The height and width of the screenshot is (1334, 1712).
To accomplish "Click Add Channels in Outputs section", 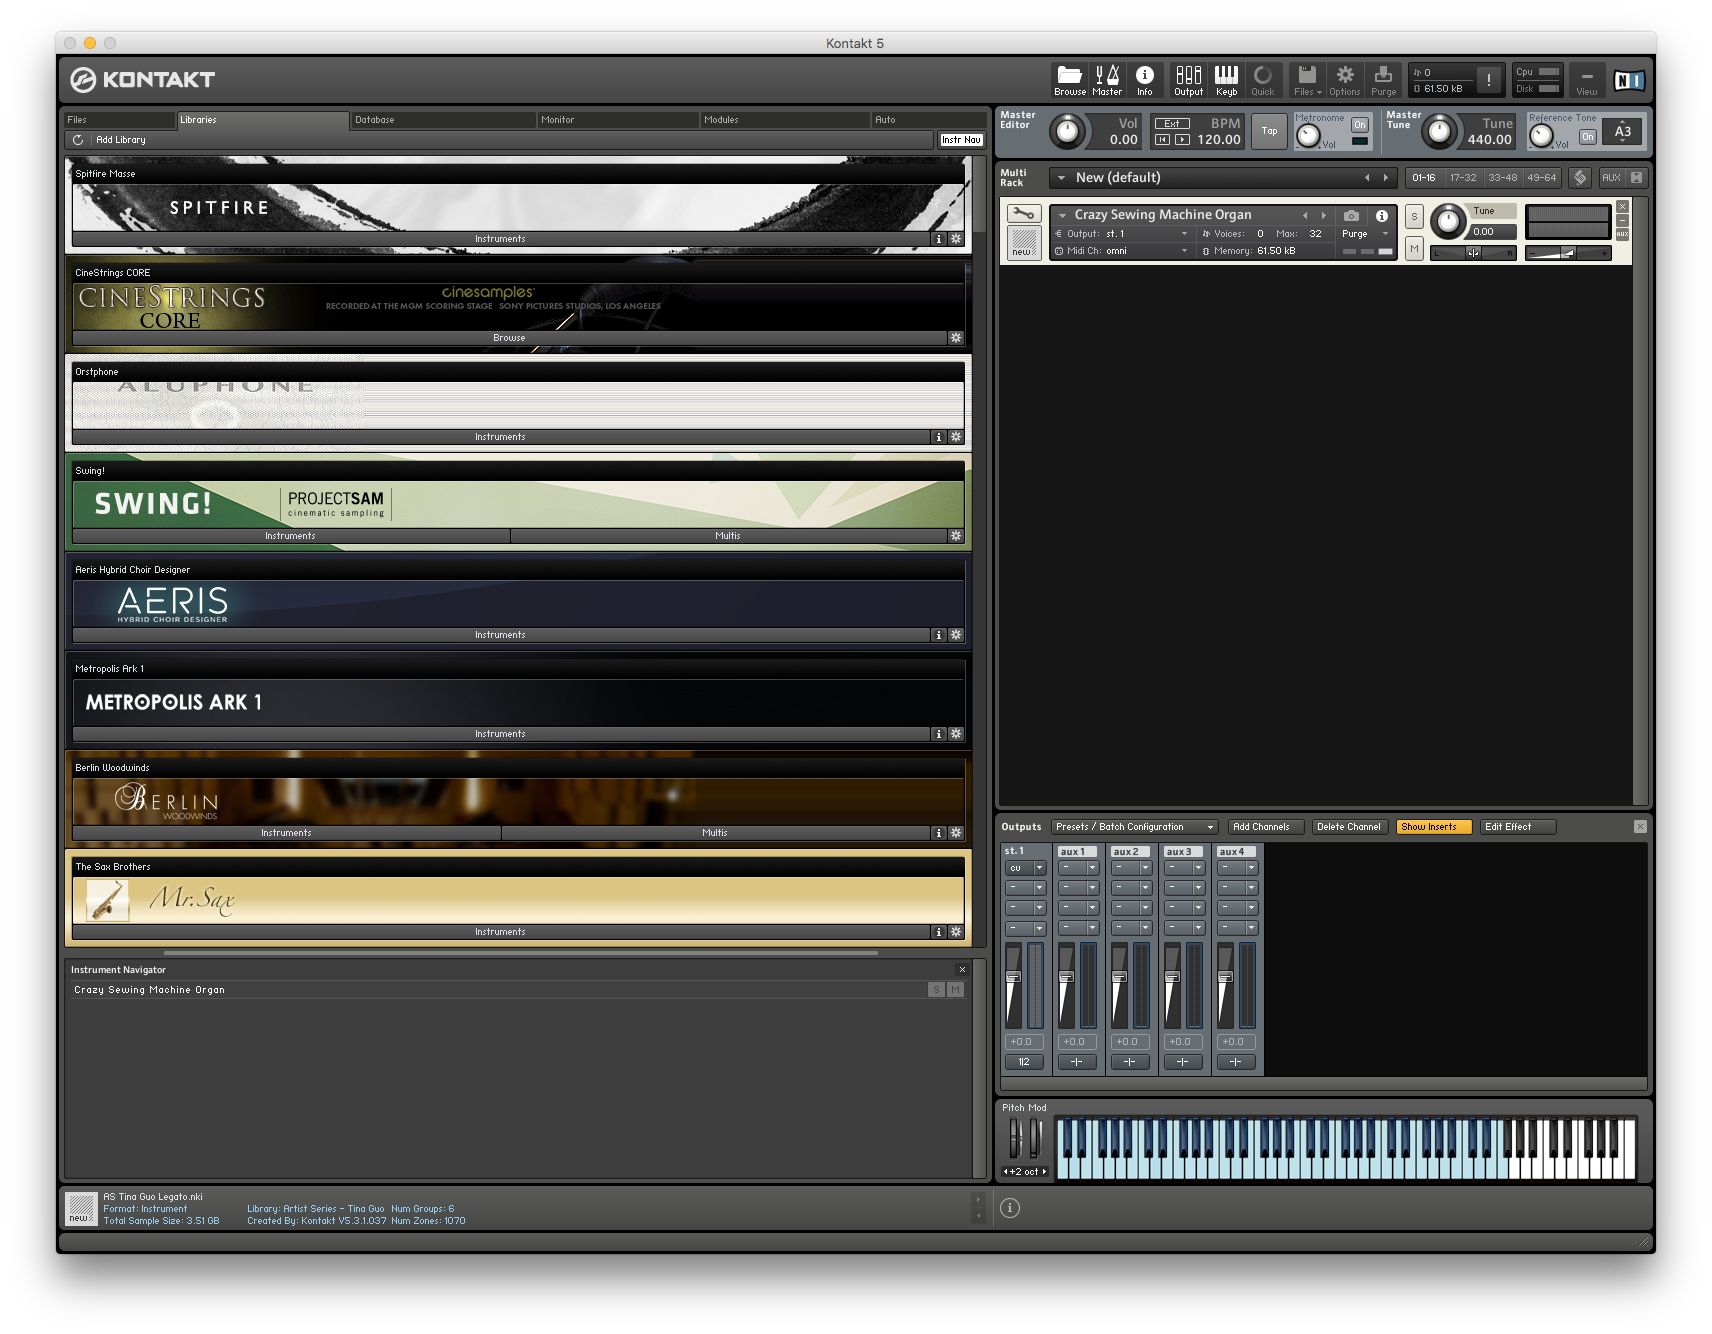I will pos(1265,827).
